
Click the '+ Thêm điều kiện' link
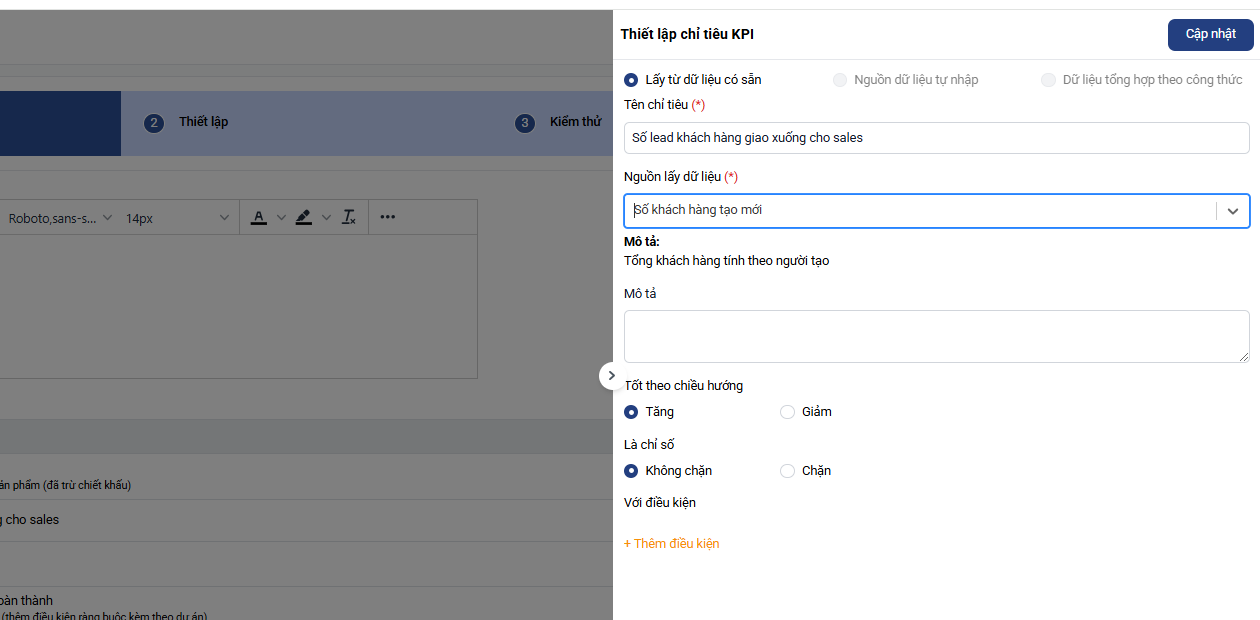671,544
